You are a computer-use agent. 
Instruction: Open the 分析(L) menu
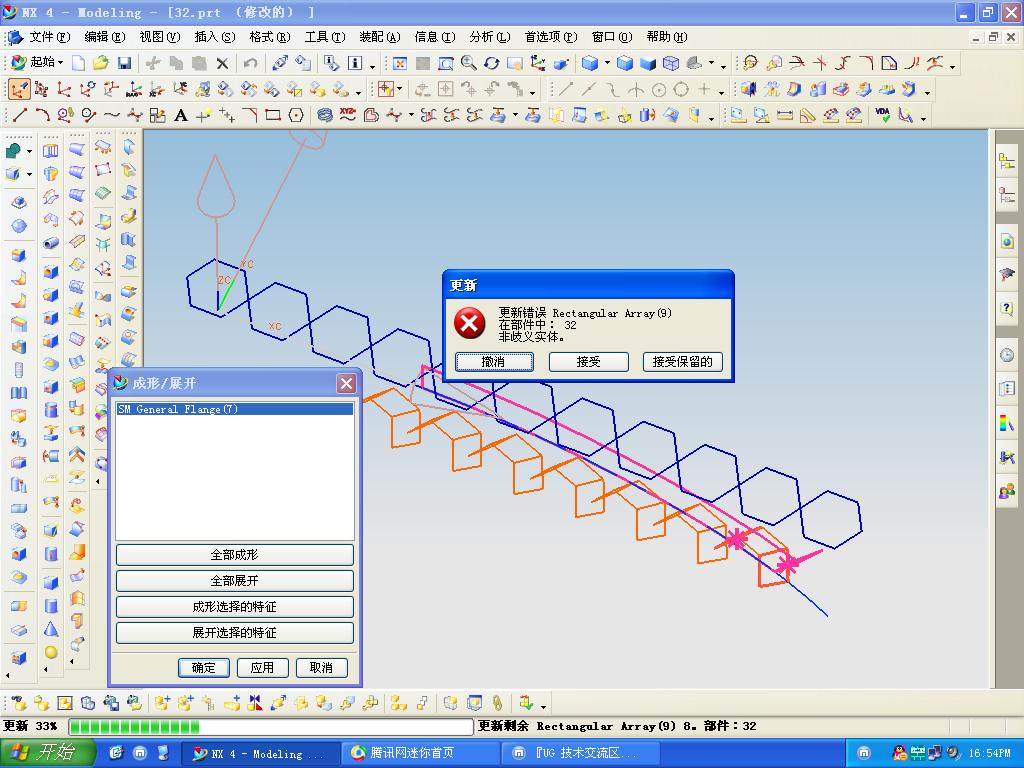[x=489, y=37]
